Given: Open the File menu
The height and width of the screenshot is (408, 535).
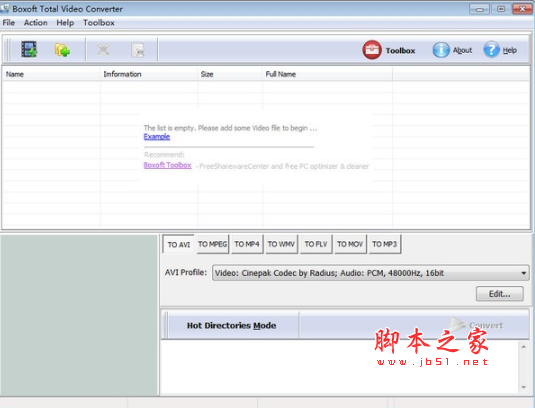Looking at the screenshot, I should (x=9, y=23).
